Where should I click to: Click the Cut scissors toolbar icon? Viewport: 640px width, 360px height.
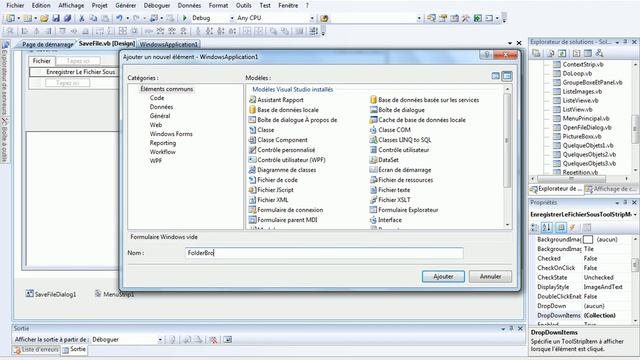pos(81,18)
